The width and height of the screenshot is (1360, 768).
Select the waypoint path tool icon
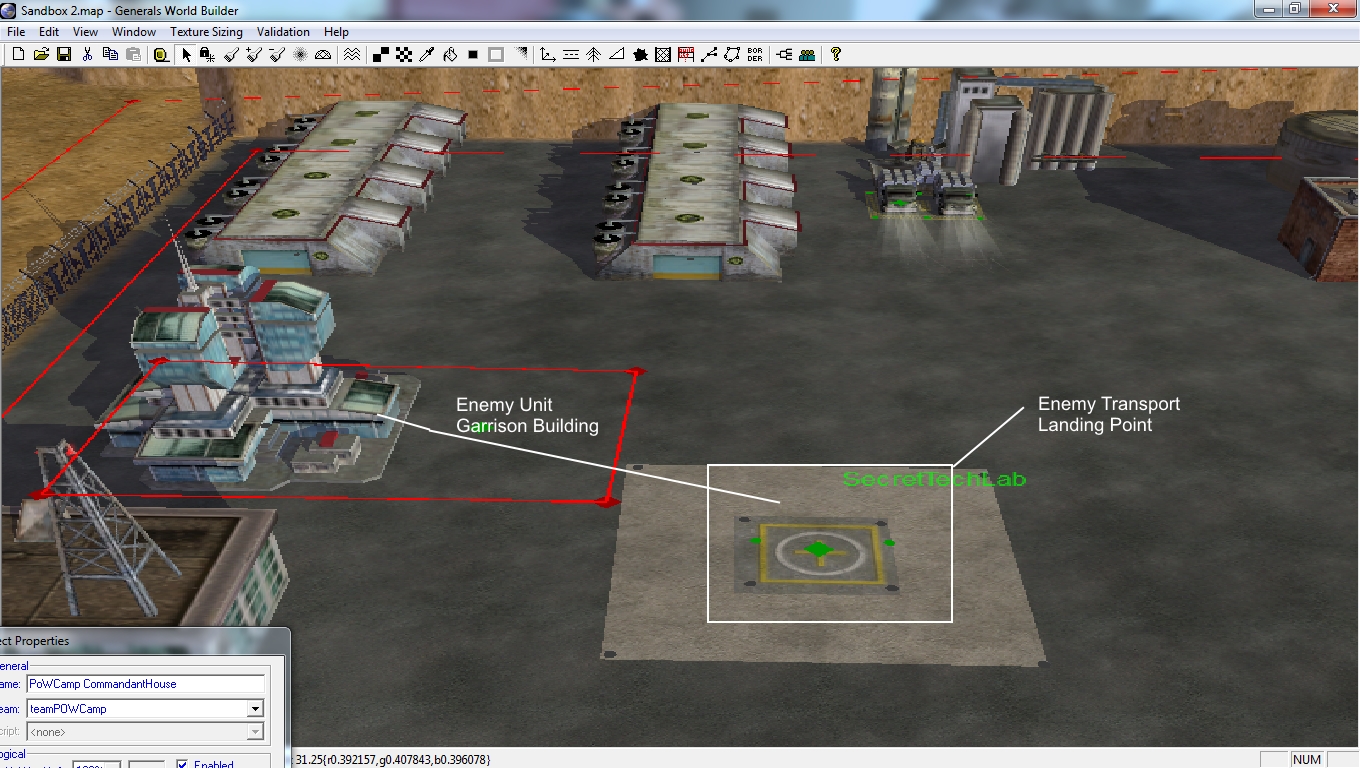point(709,55)
